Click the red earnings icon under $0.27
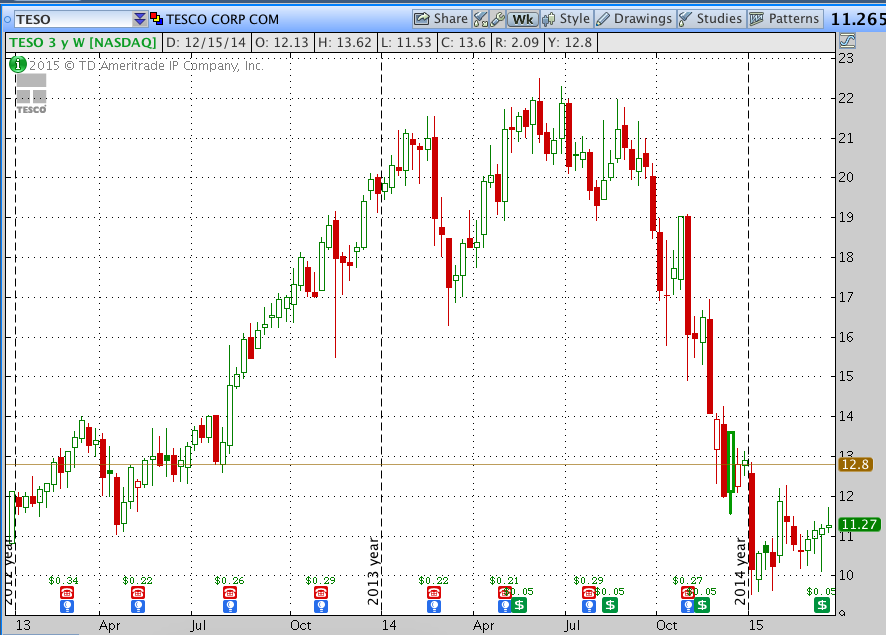Viewport: 886px width, 635px height. [x=687, y=593]
